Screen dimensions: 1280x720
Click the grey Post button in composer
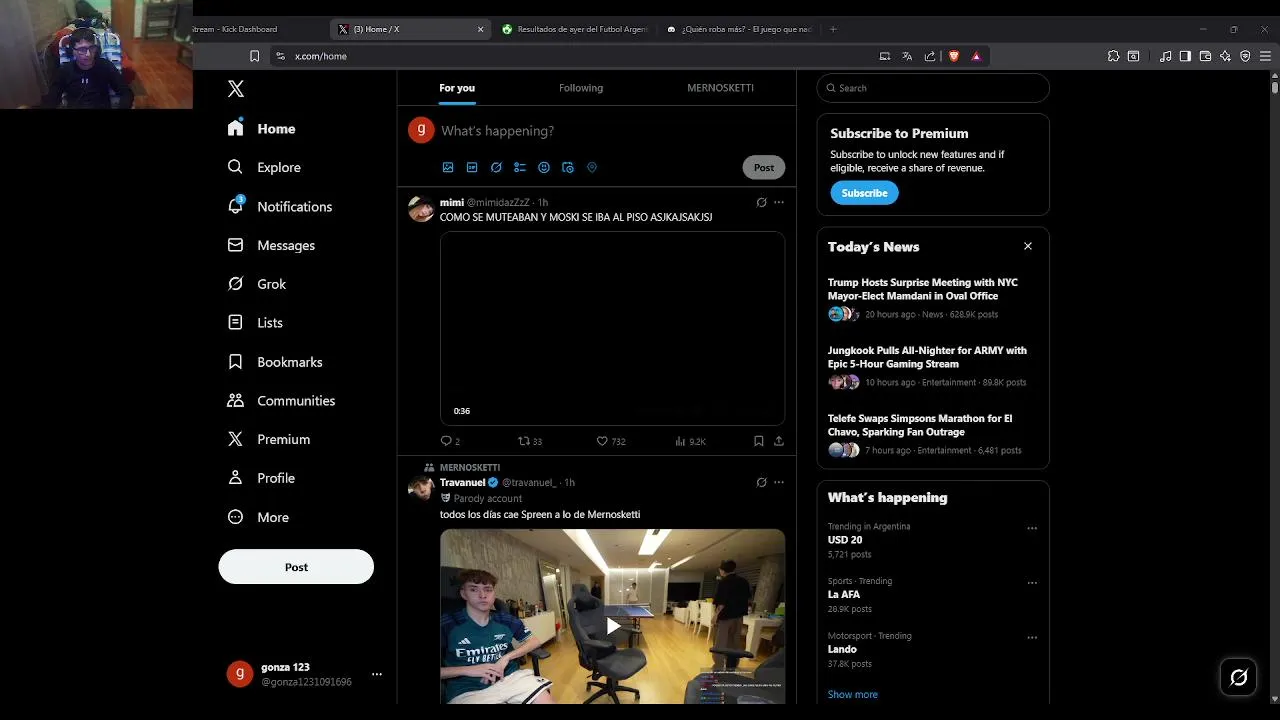coord(764,167)
